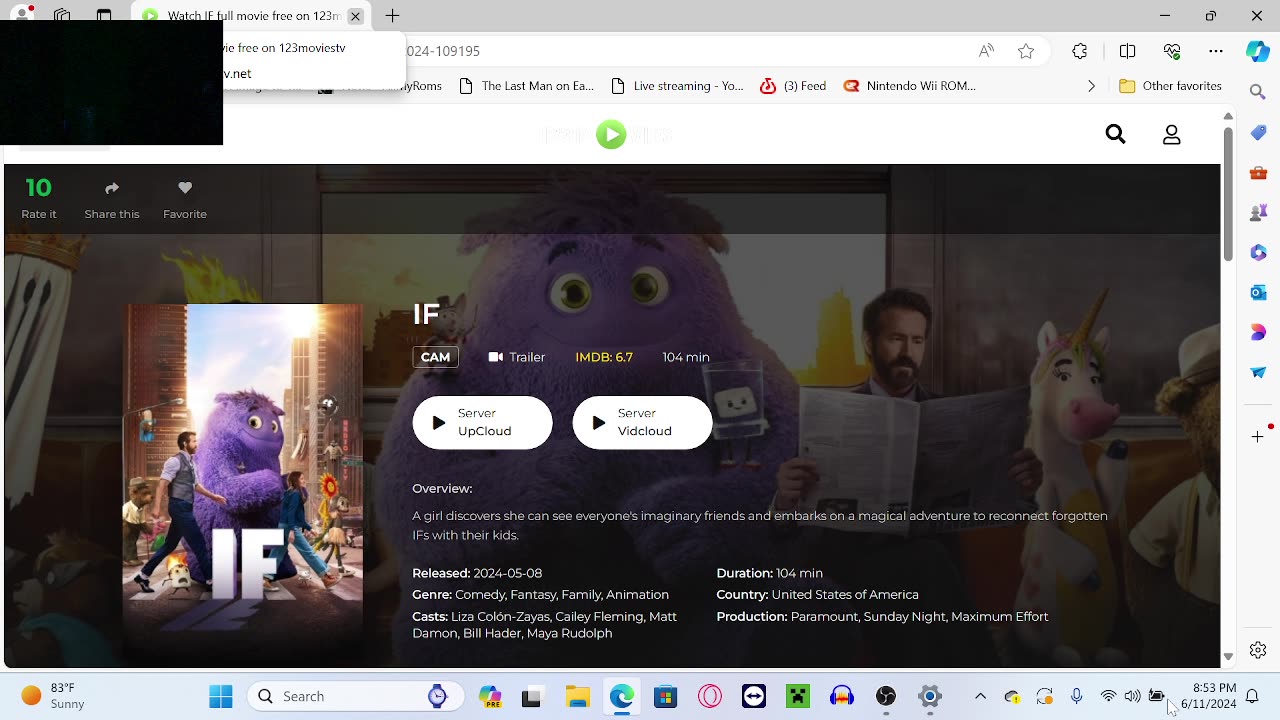The height and width of the screenshot is (720, 1280).
Task: Play movie on Server UpCloud
Action: point(482,422)
